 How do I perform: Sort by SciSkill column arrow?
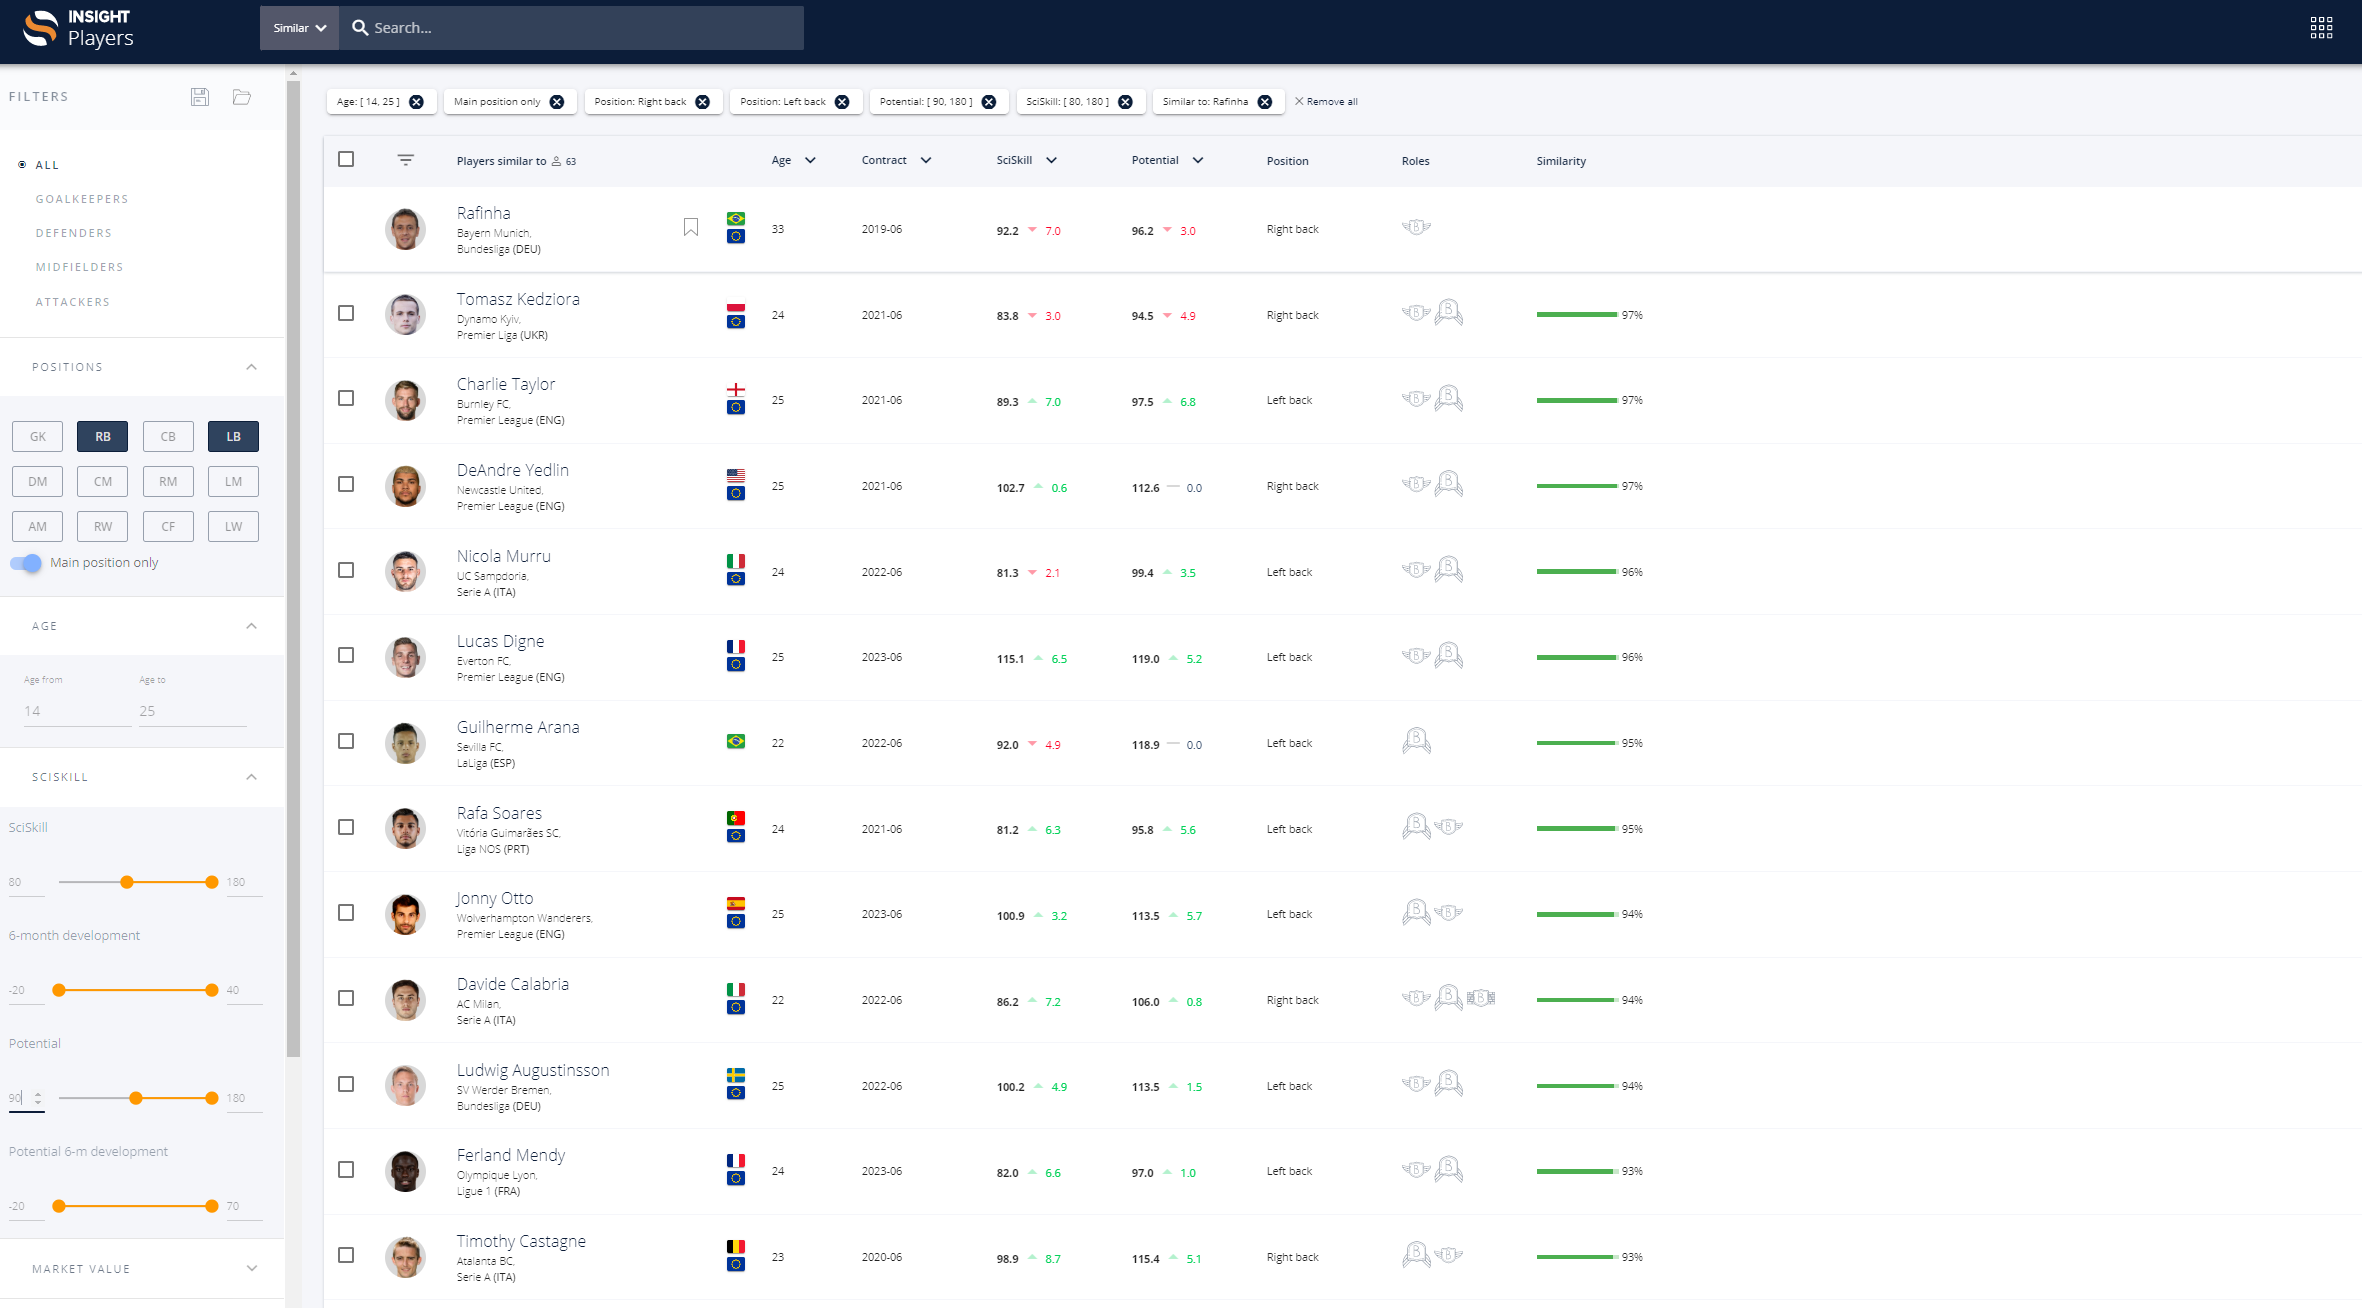point(1051,160)
